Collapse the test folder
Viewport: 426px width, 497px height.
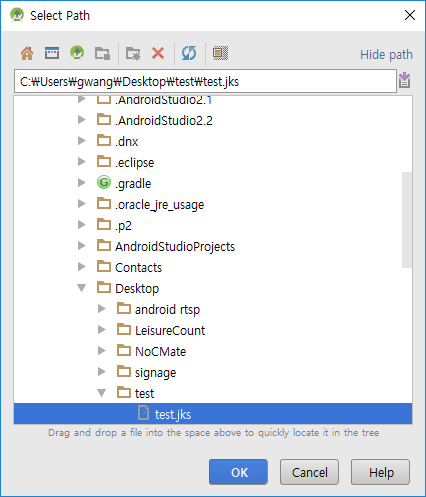pyautogui.click(x=101, y=393)
